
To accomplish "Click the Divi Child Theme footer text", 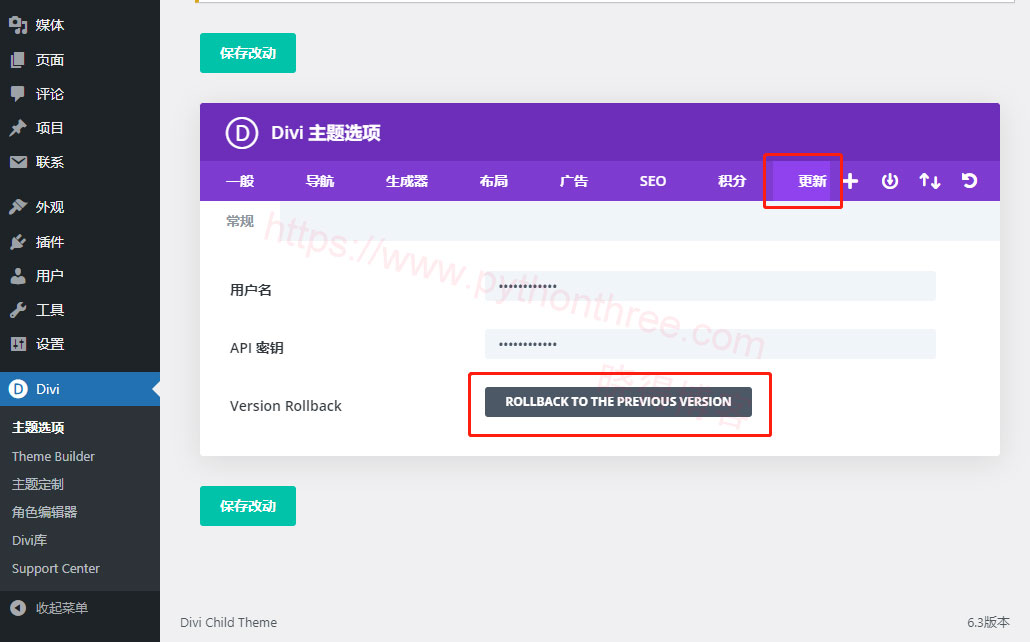I will (229, 622).
